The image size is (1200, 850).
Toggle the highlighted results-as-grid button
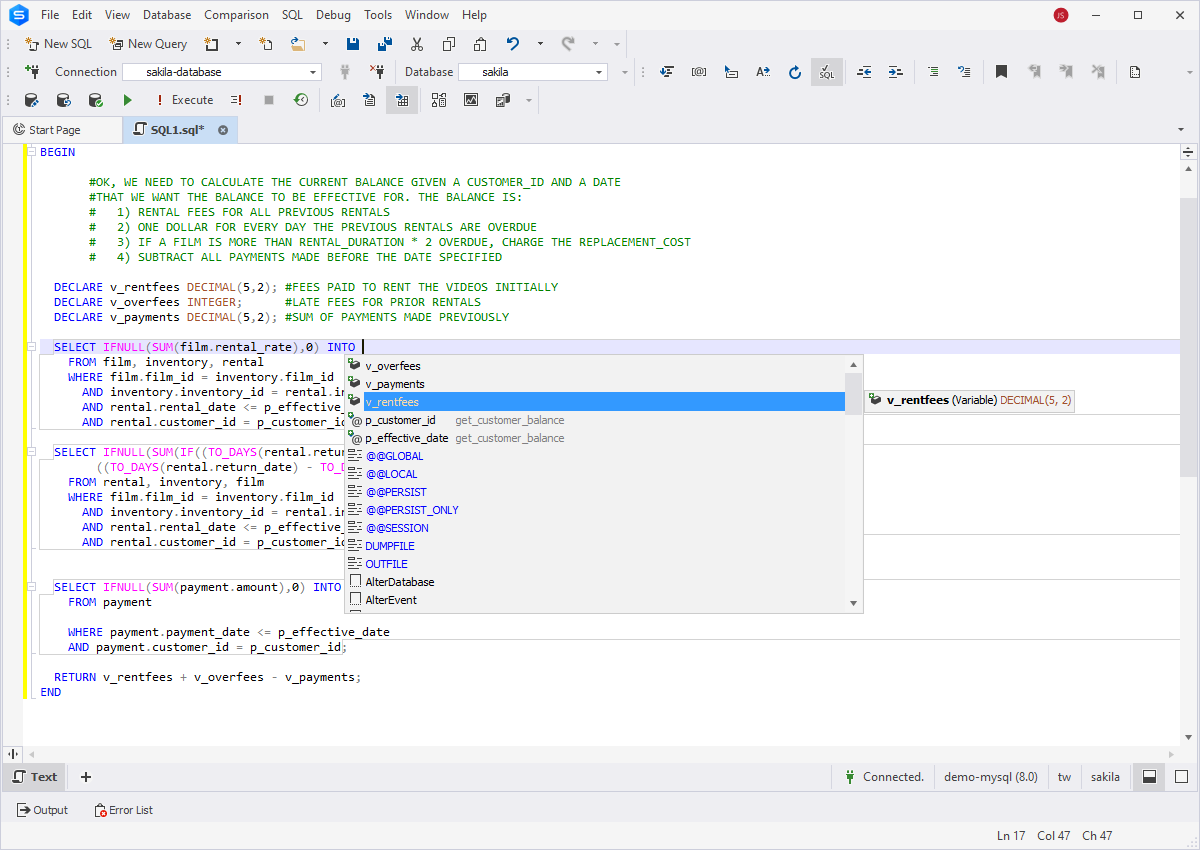pyautogui.click(x=402, y=100)
